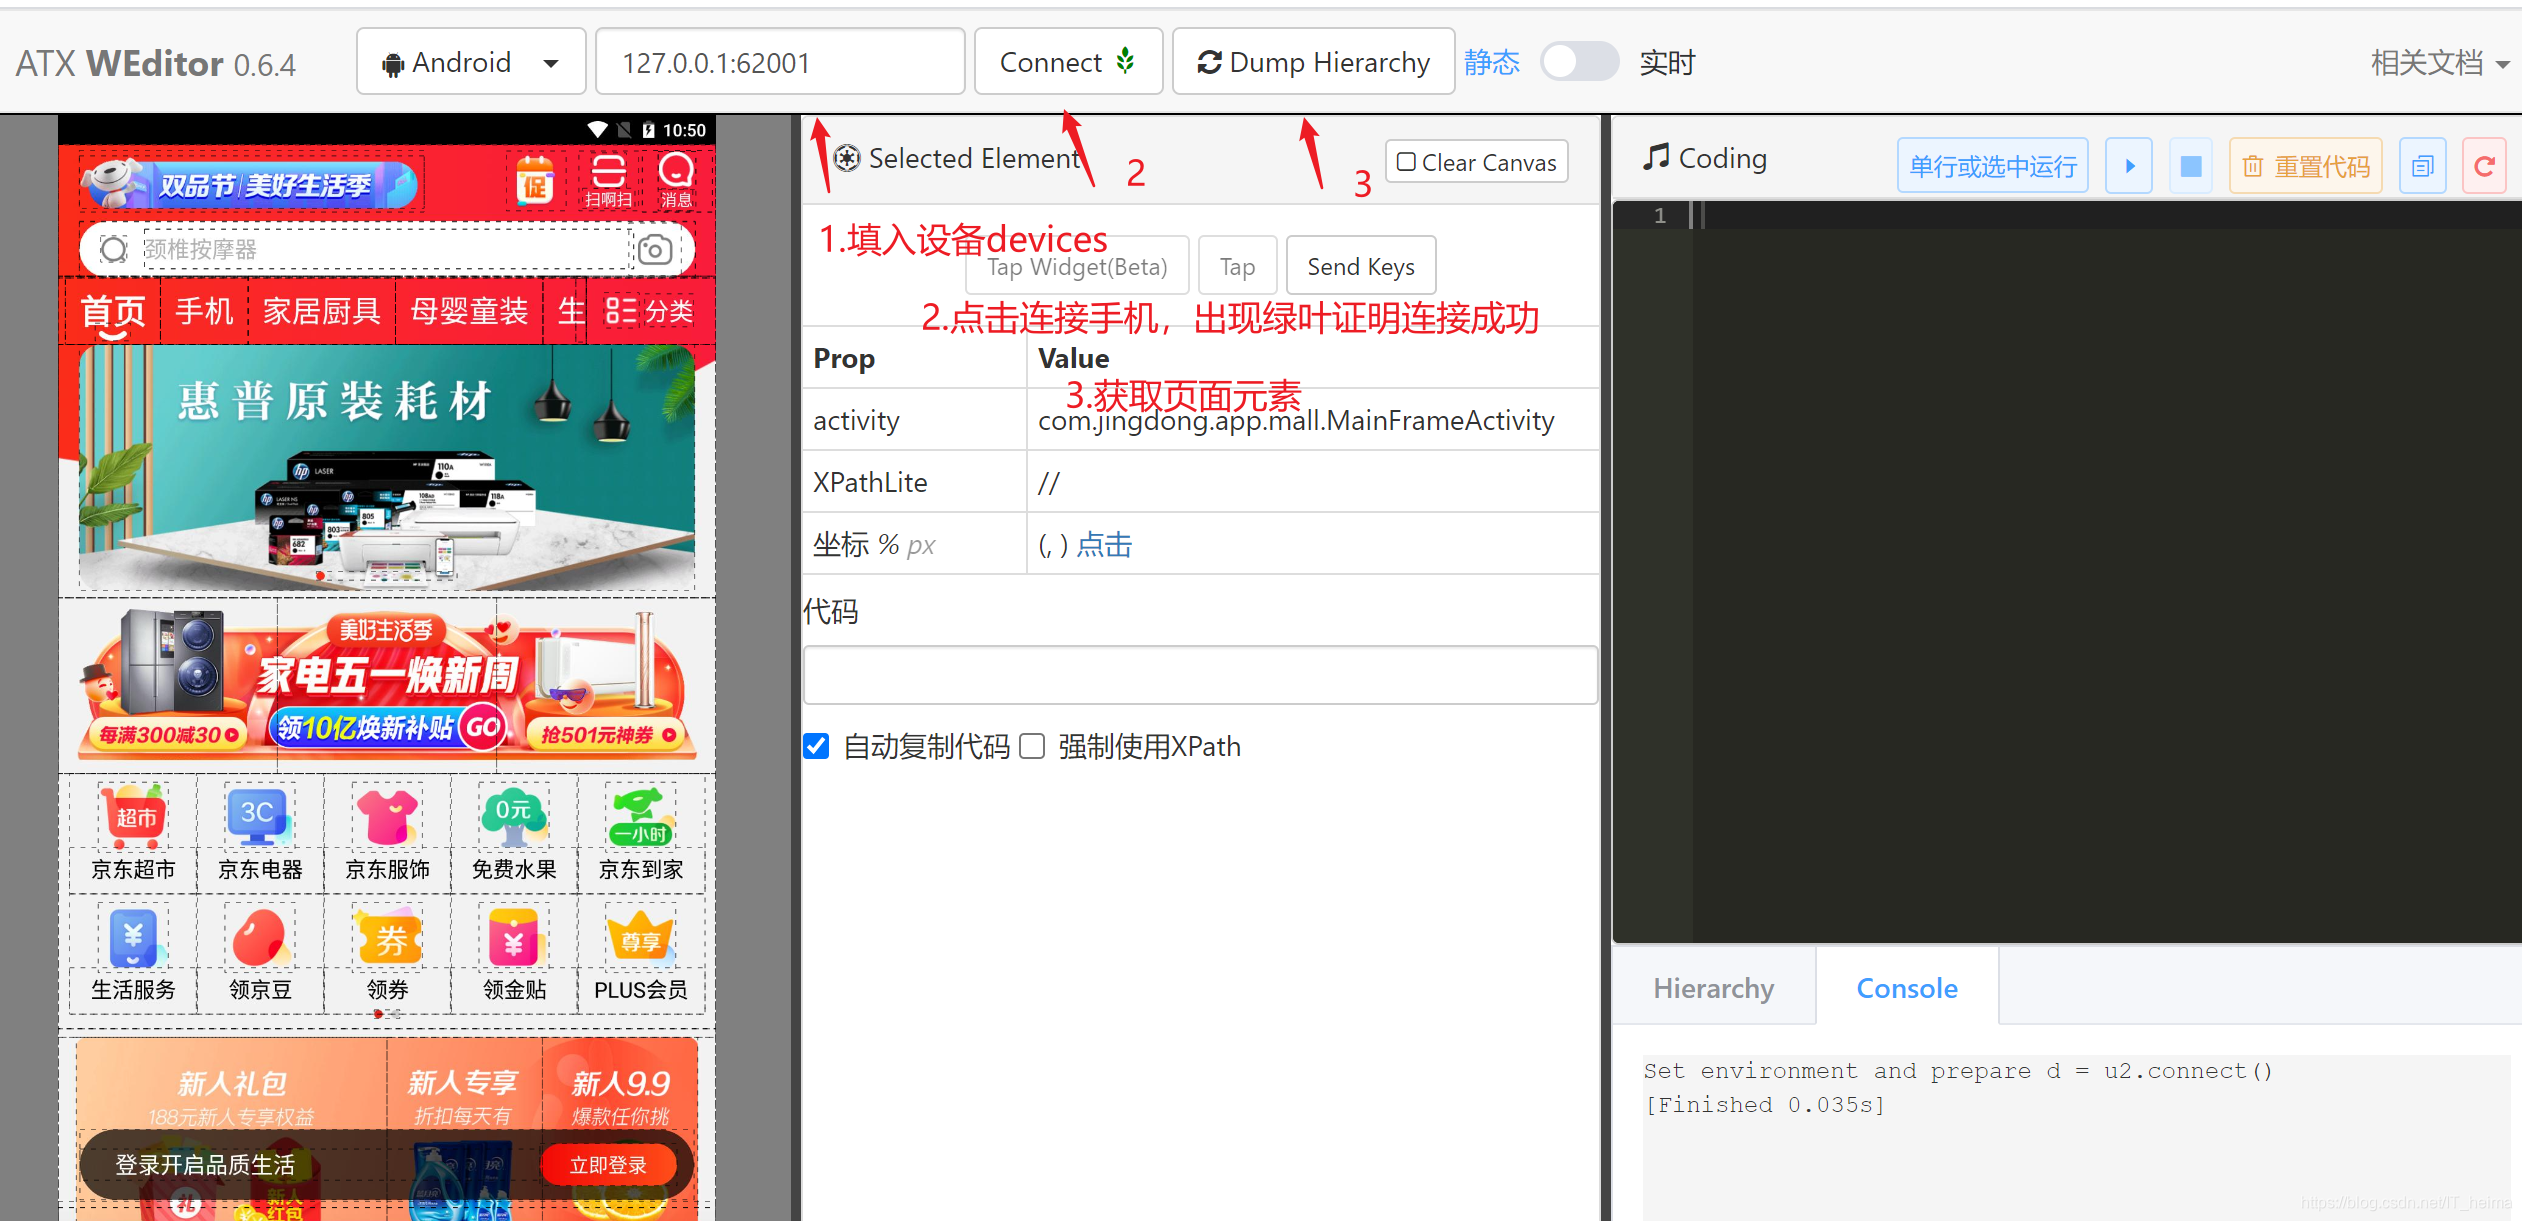This screenshot has height=1221, width=2522.
Task: Tap the 每满300减30 button
Action: 166,735
